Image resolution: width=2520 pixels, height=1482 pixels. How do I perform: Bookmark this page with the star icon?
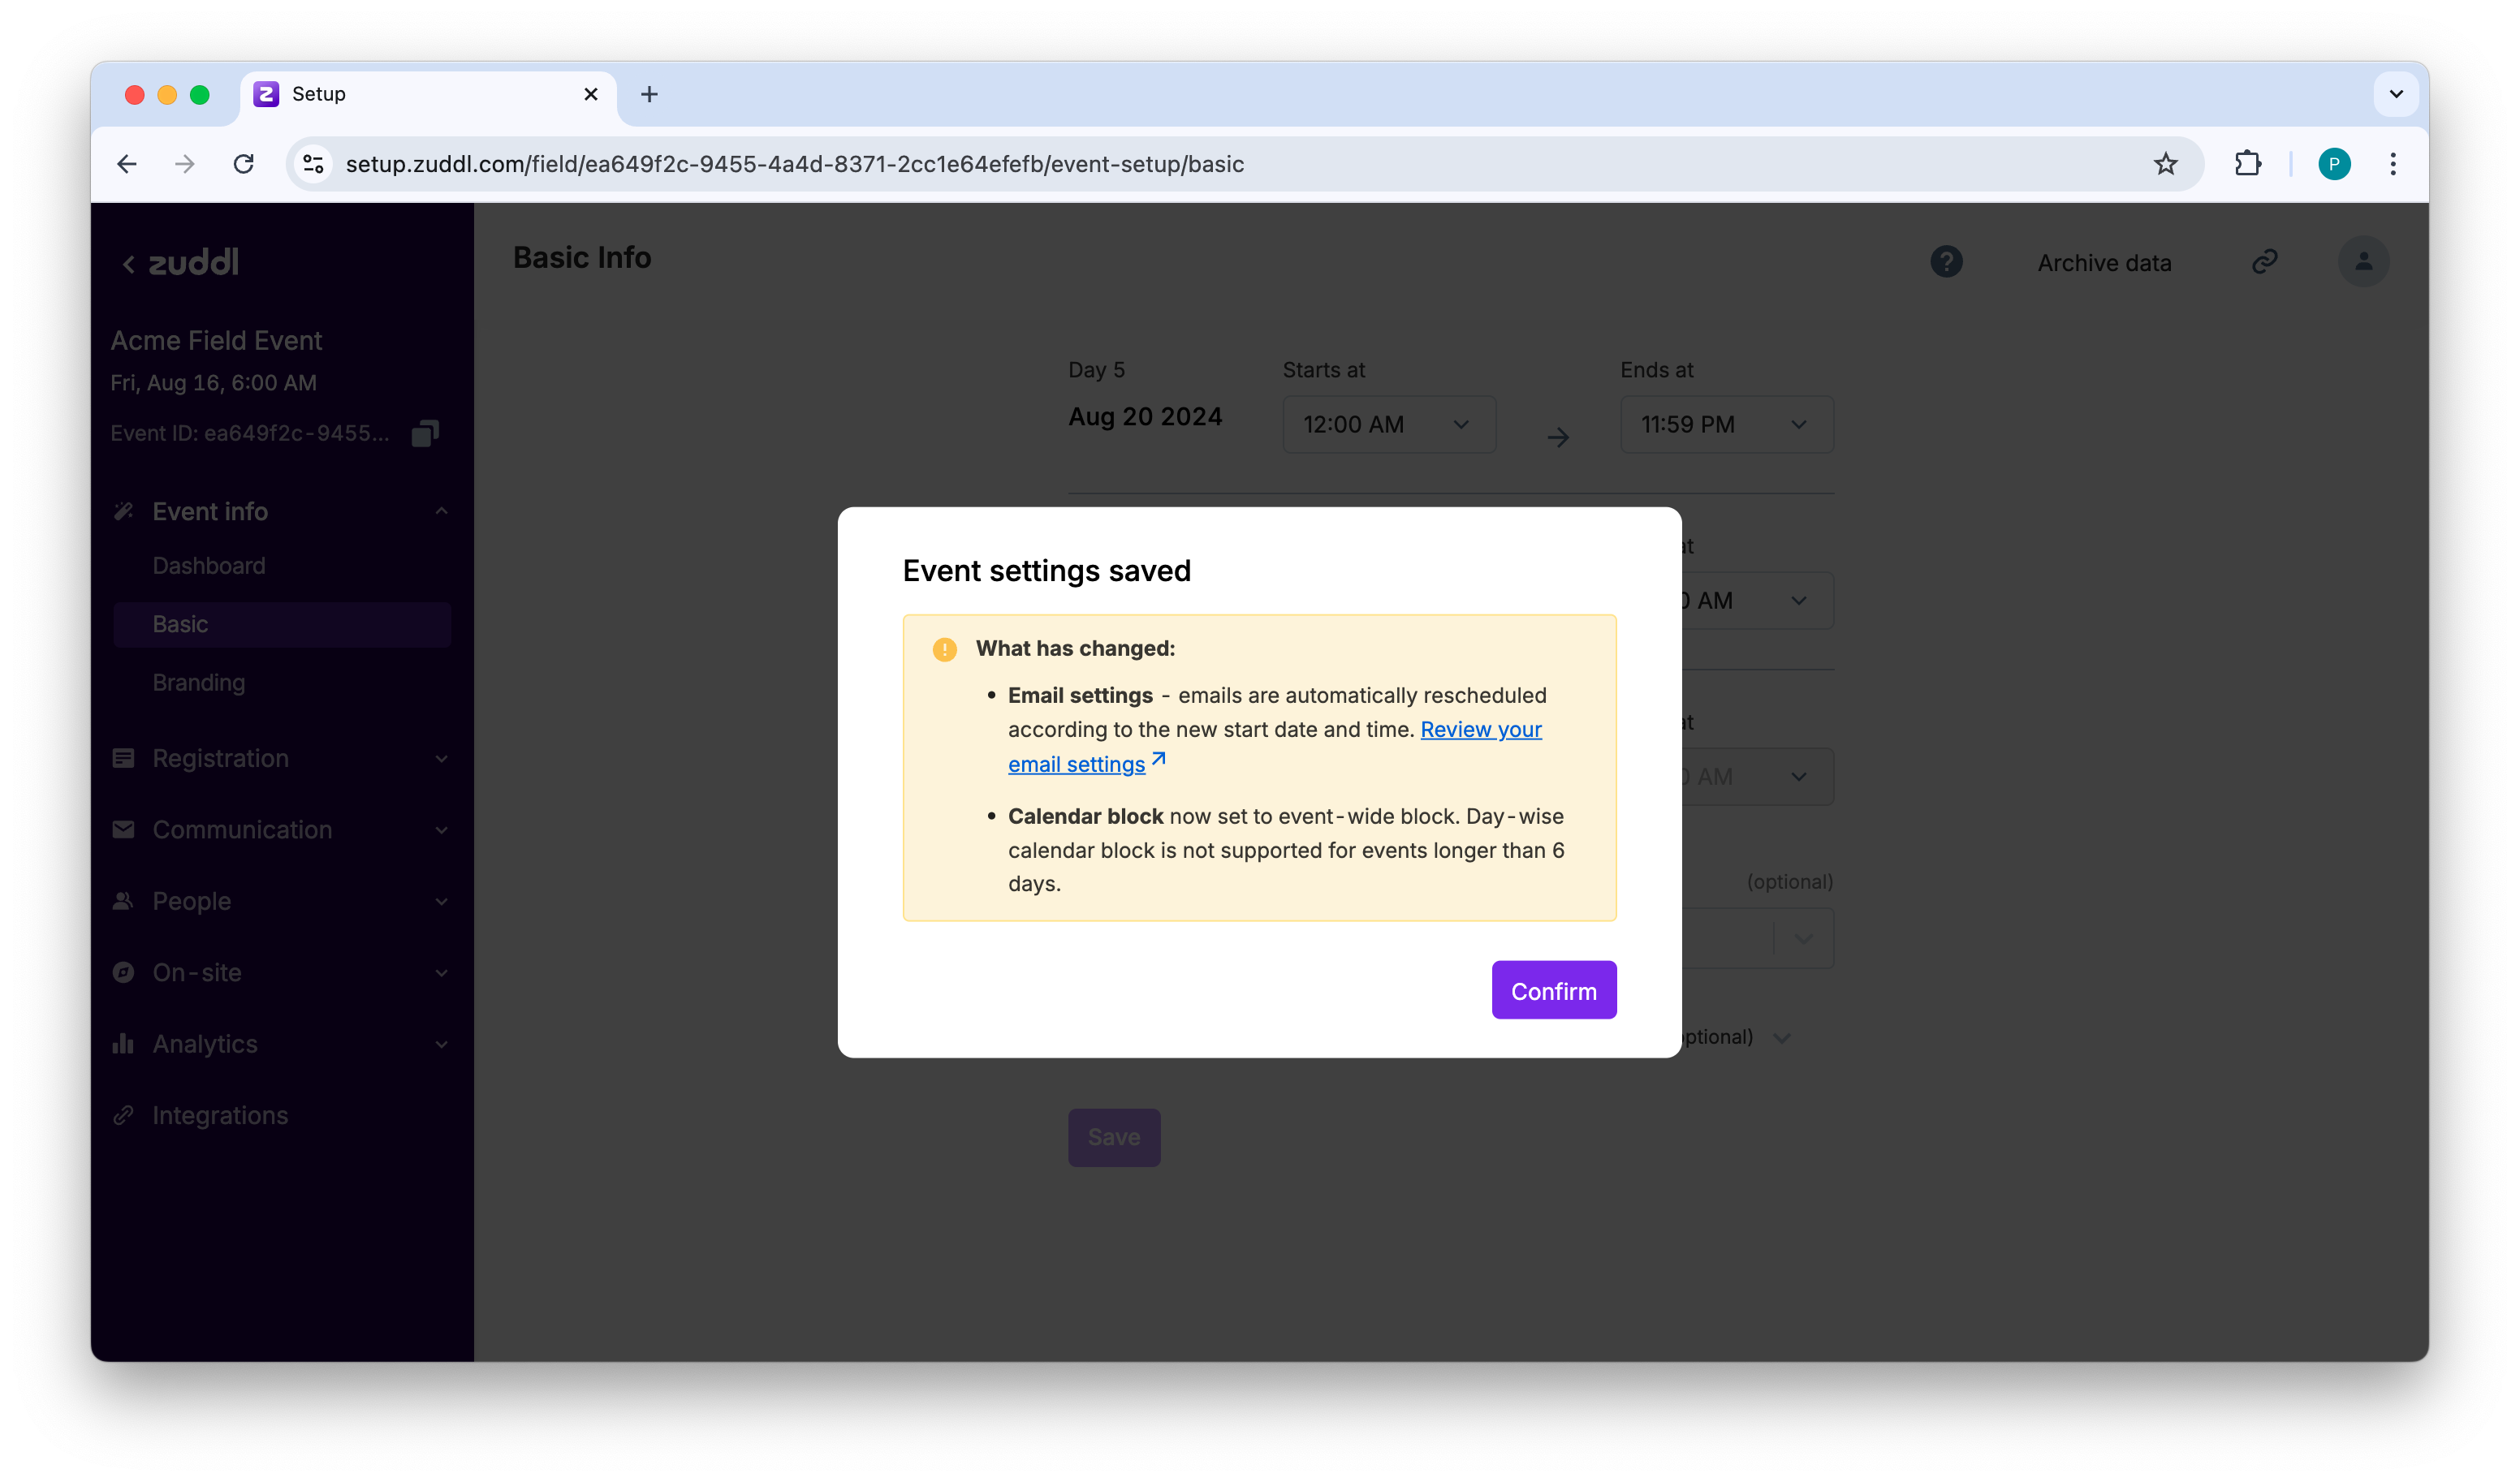2165,164
